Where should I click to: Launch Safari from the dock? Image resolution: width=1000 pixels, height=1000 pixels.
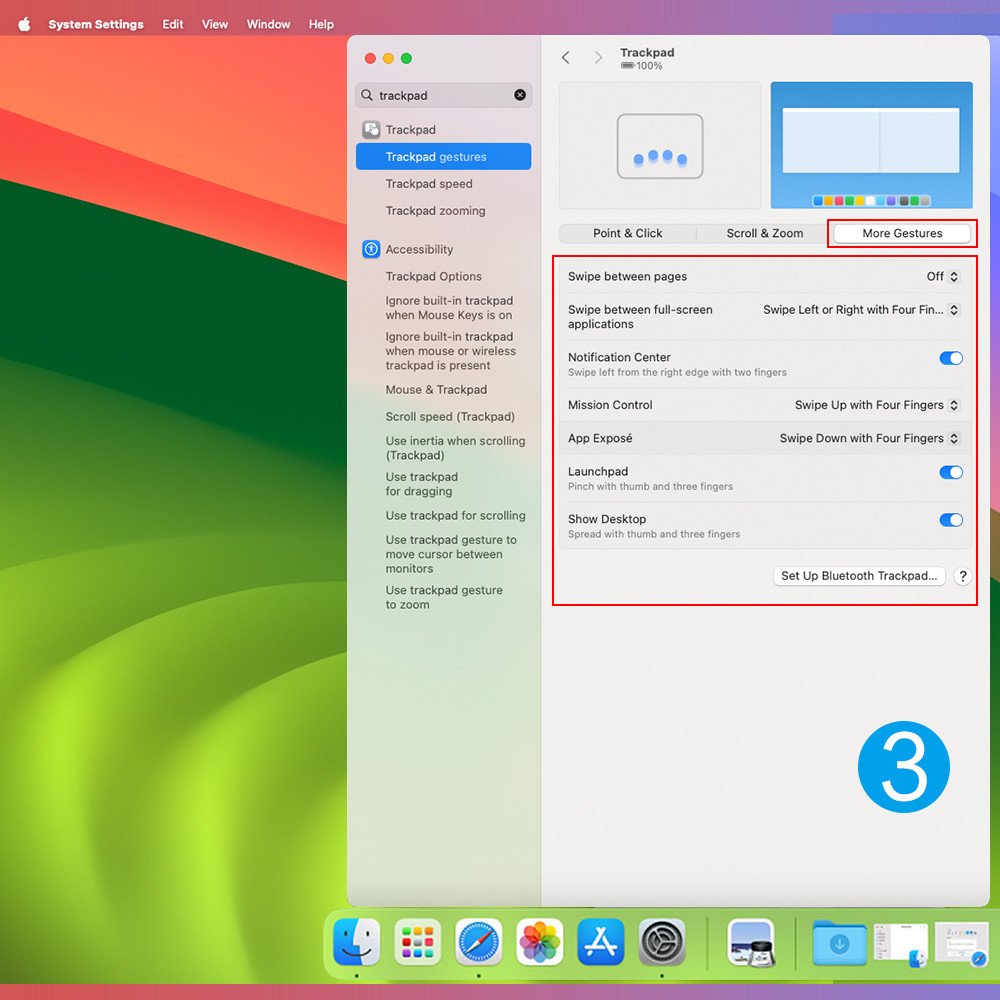click(479, 942)
